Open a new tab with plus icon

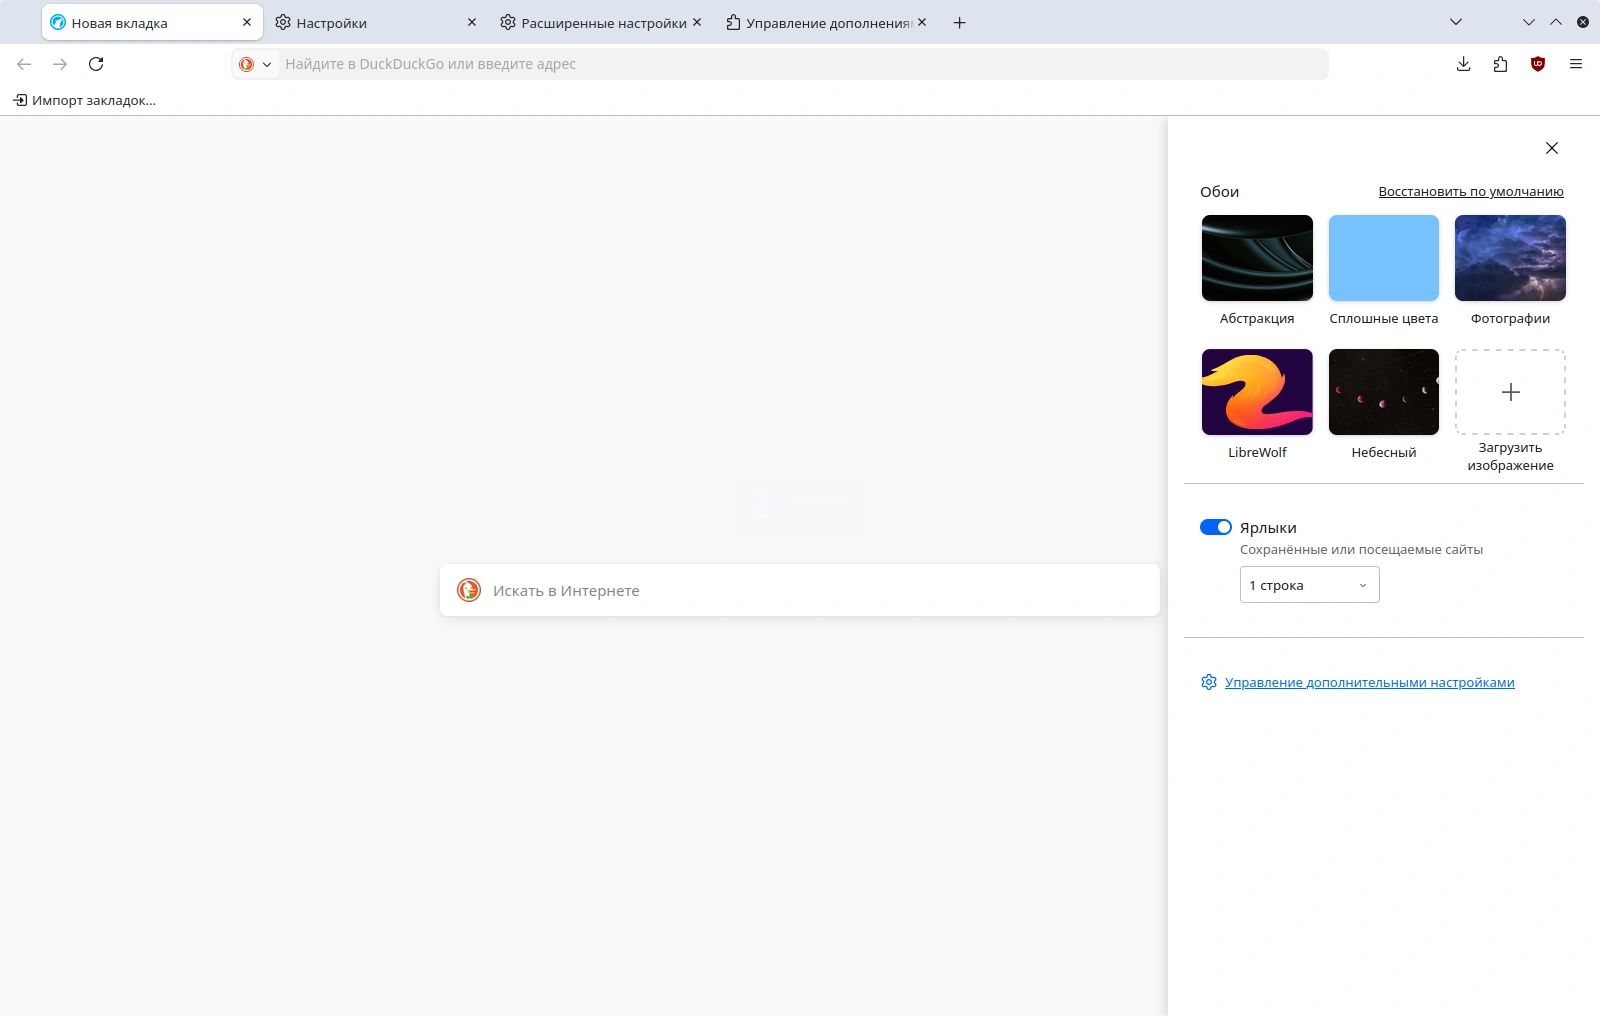pos(959,23)
